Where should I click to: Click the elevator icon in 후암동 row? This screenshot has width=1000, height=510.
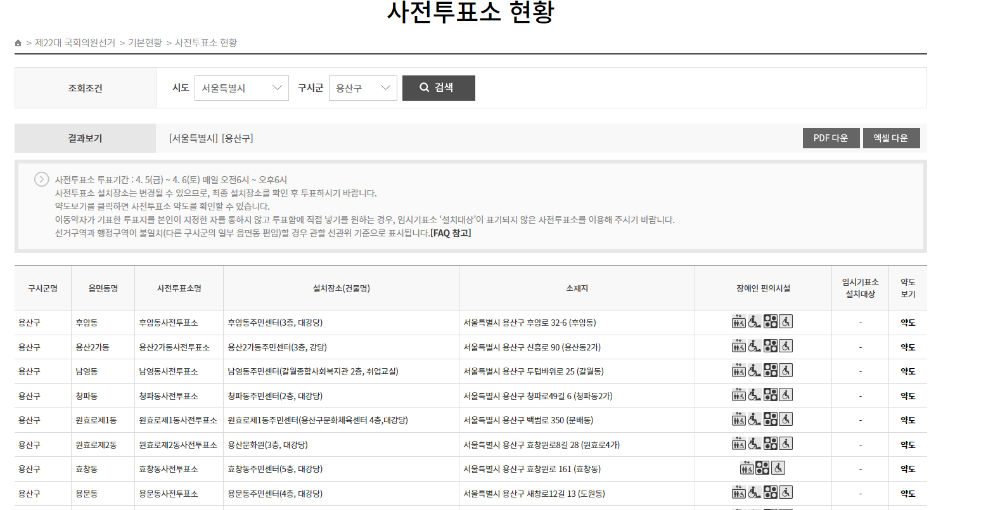tap(739, 322)
